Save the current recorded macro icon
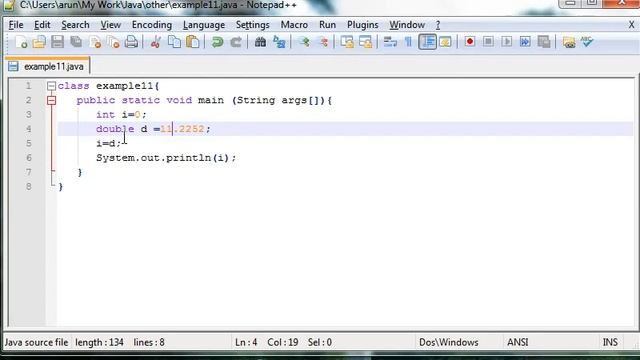 click(x=544, y=42)
